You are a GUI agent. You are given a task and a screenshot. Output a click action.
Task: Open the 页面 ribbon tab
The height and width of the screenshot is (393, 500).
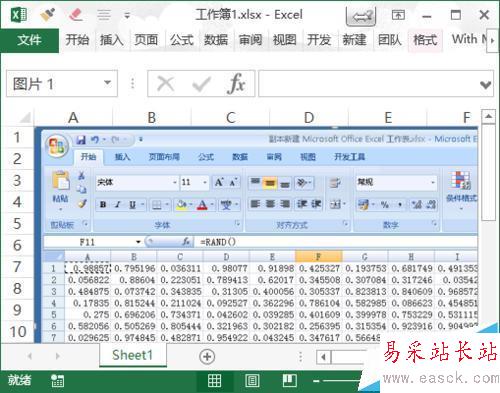point(146,40)
